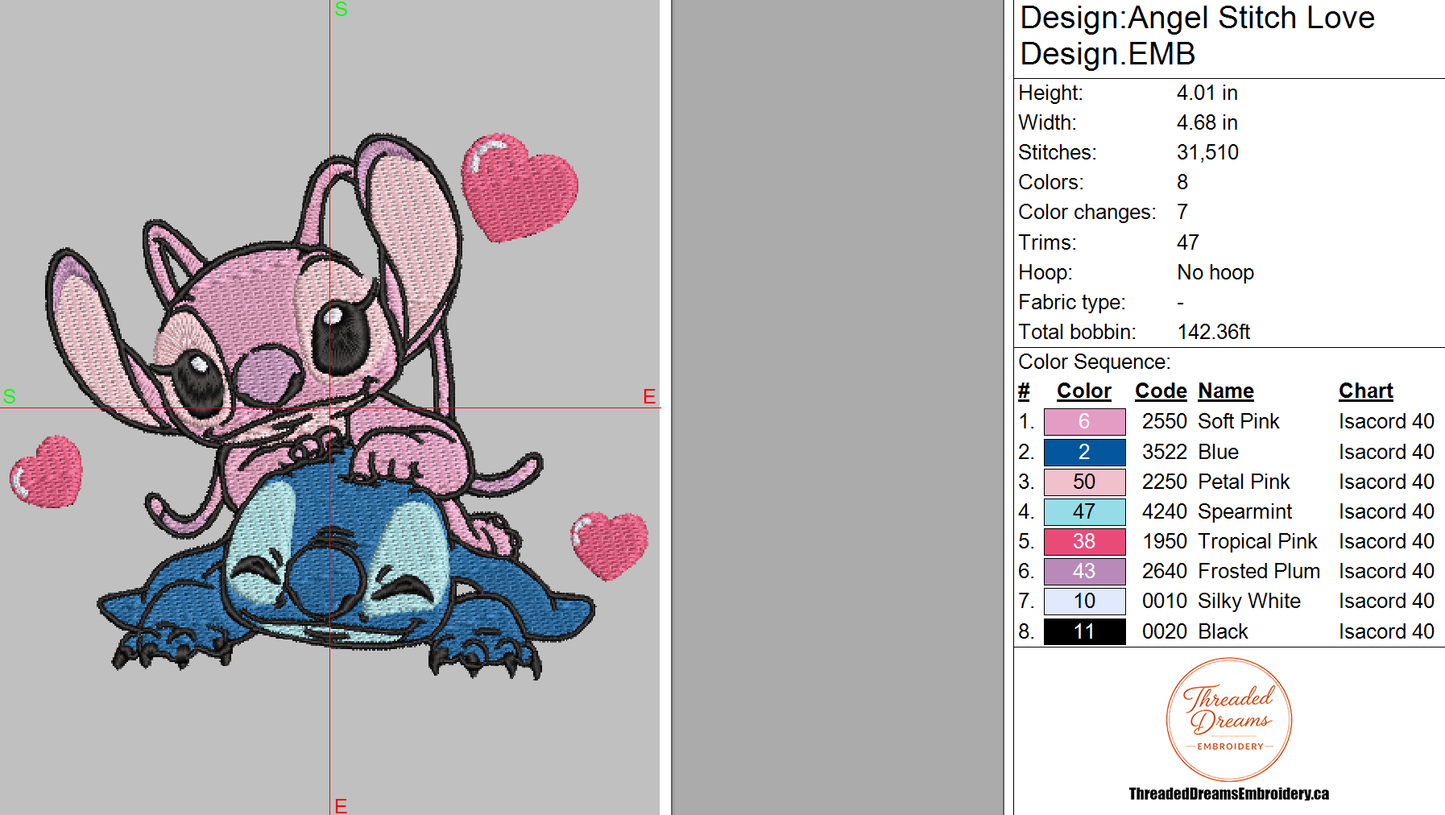This screenshot has width=1445, height=815.
Task: Click the Soft Pink color swatch numbered 6
Action: coord(1084,422)
